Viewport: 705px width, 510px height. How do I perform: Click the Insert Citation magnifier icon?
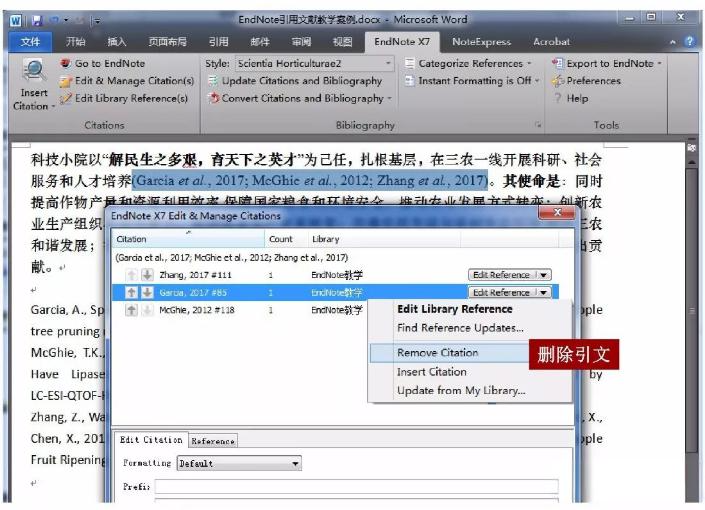coord(31,72)
